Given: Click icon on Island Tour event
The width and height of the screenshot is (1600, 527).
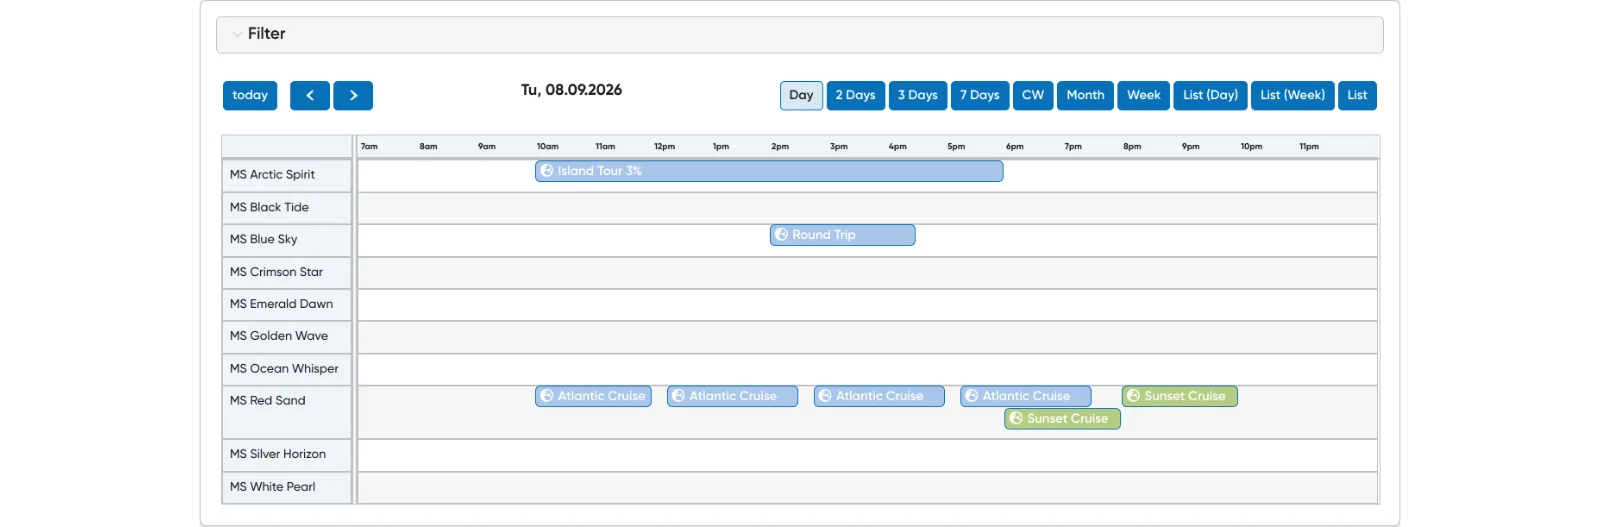Looking at the screenshot, I should (x=547, y=171).
